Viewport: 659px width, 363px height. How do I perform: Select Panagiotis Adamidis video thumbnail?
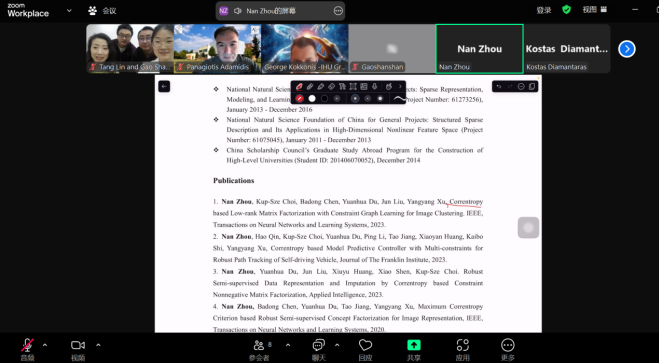(x=217, y=48)
